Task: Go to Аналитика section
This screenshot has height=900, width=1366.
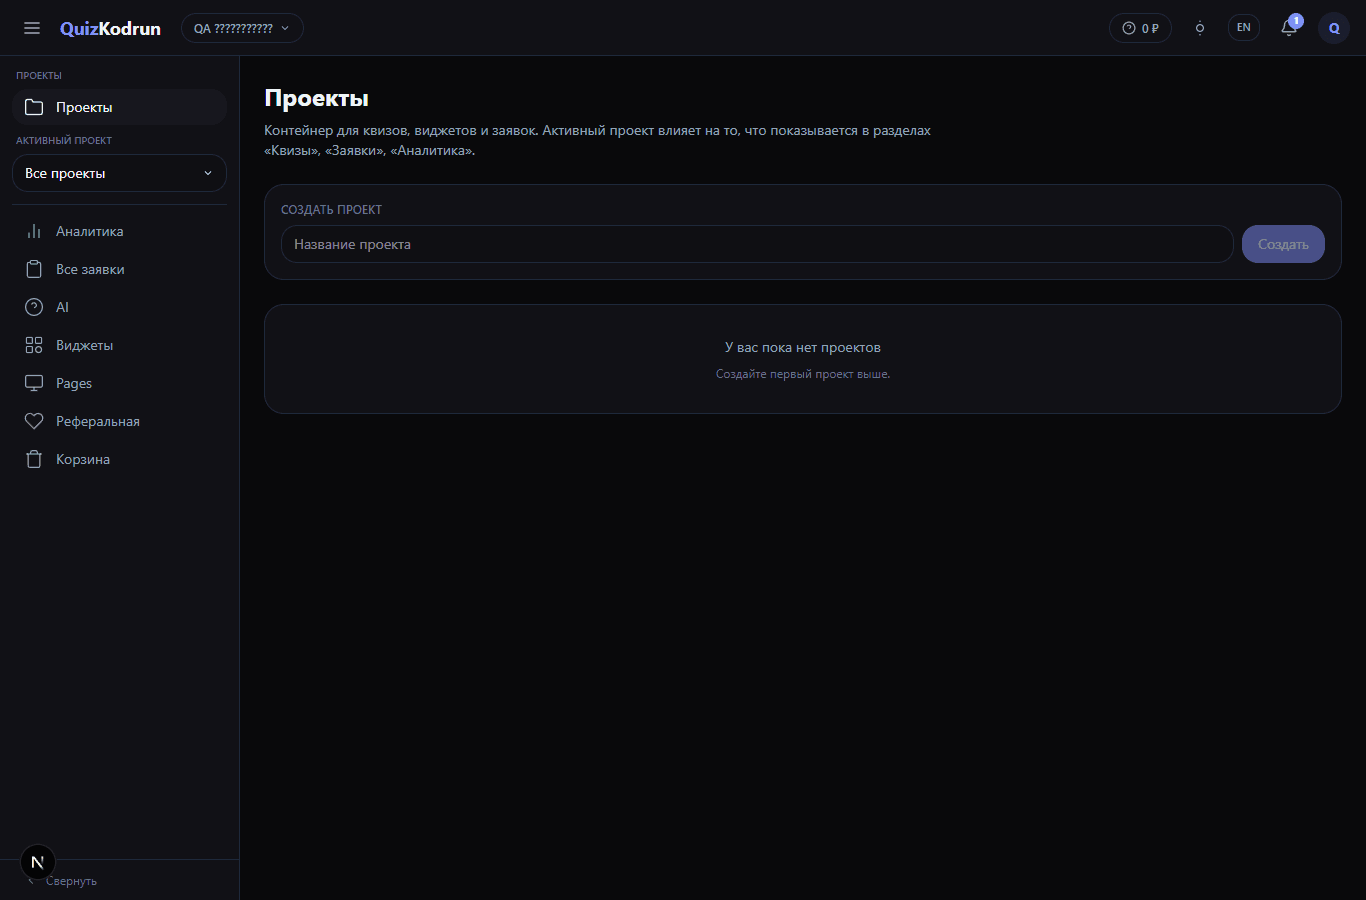Action: pos(119,231)
